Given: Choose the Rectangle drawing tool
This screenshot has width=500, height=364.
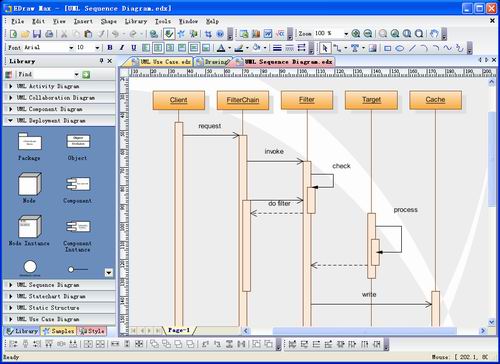Looking at the screenshot, I should 388,48.
